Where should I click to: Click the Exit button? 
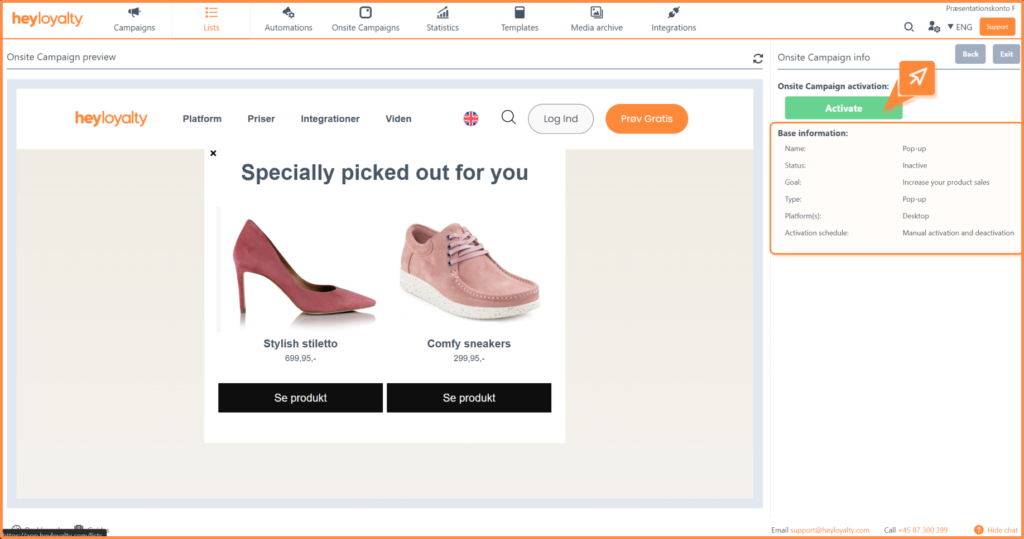[1005, 54]
